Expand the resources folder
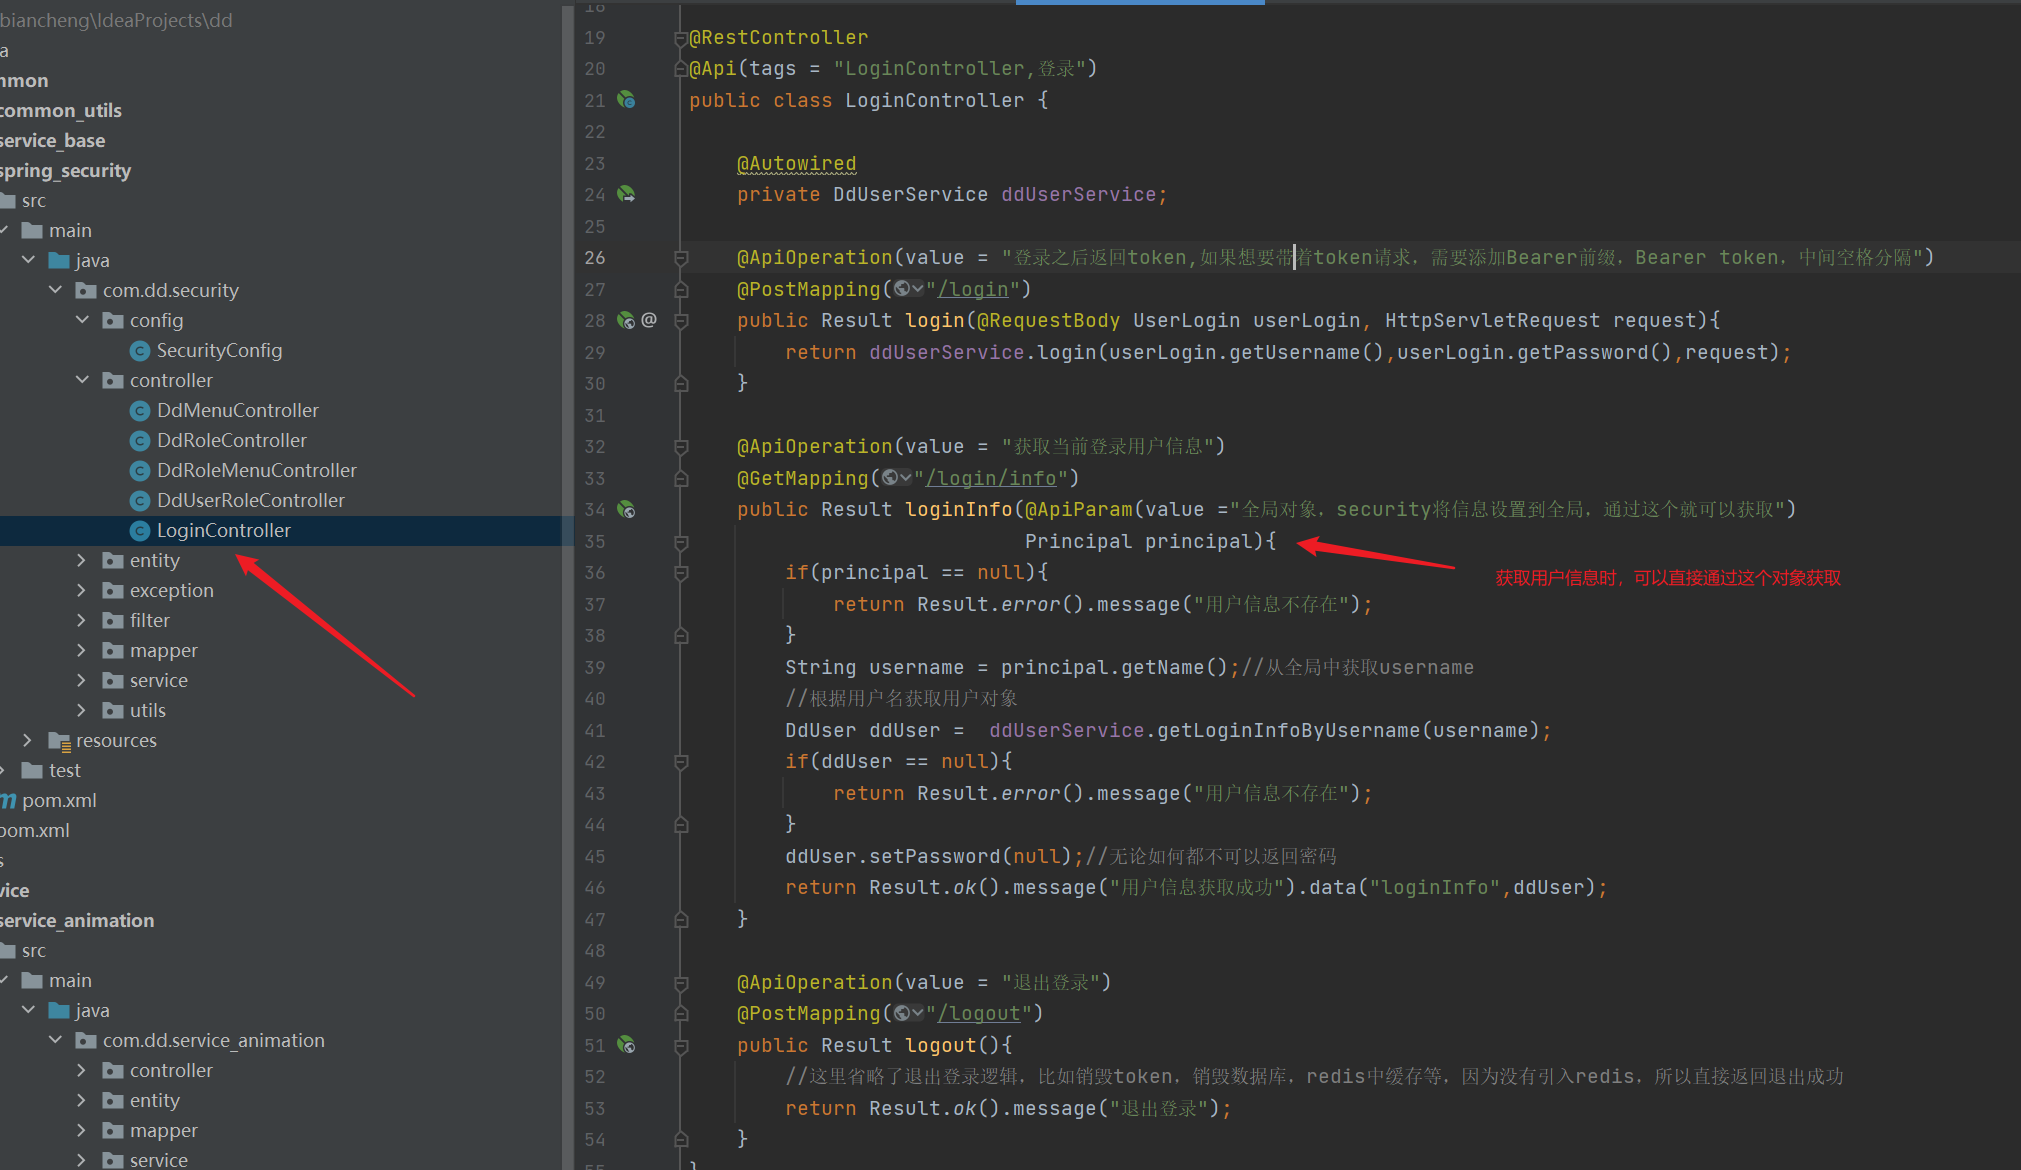The image size is (2021, 1170). coord(28,740)
